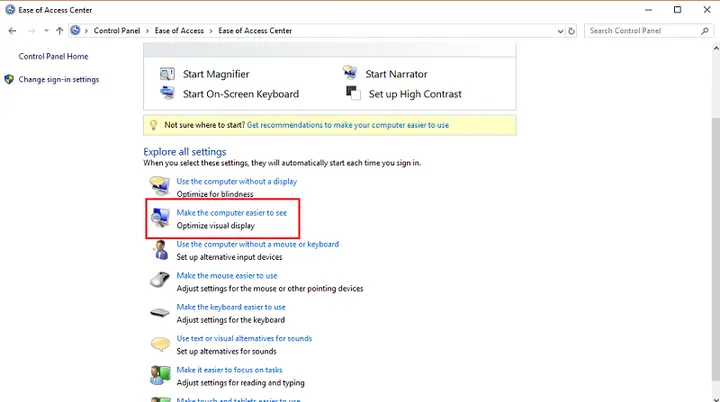Click the scrollbar up arrow
Viewport: 720px width, 402px height.
pyautogui.click(x=716, y=48)
